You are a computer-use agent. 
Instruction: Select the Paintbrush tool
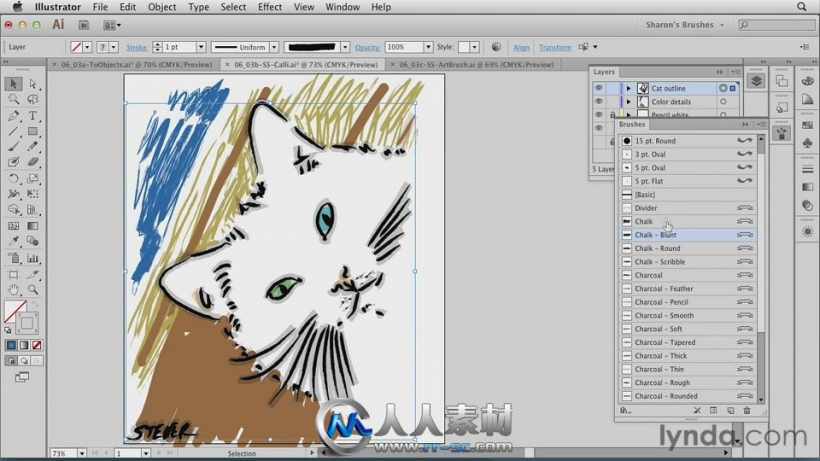14,147
